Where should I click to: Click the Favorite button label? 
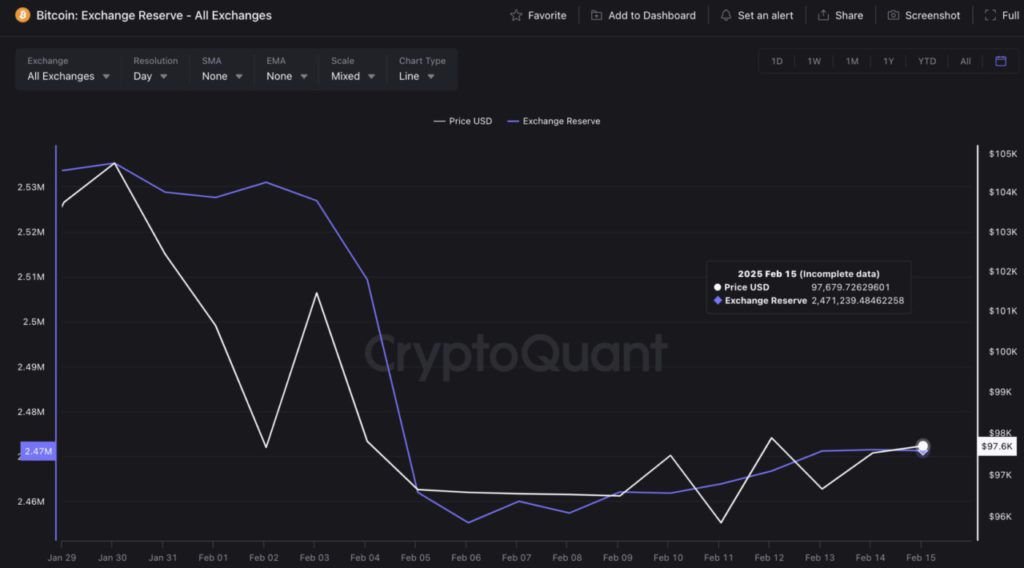pyautogui.click(x=547, y=15)
